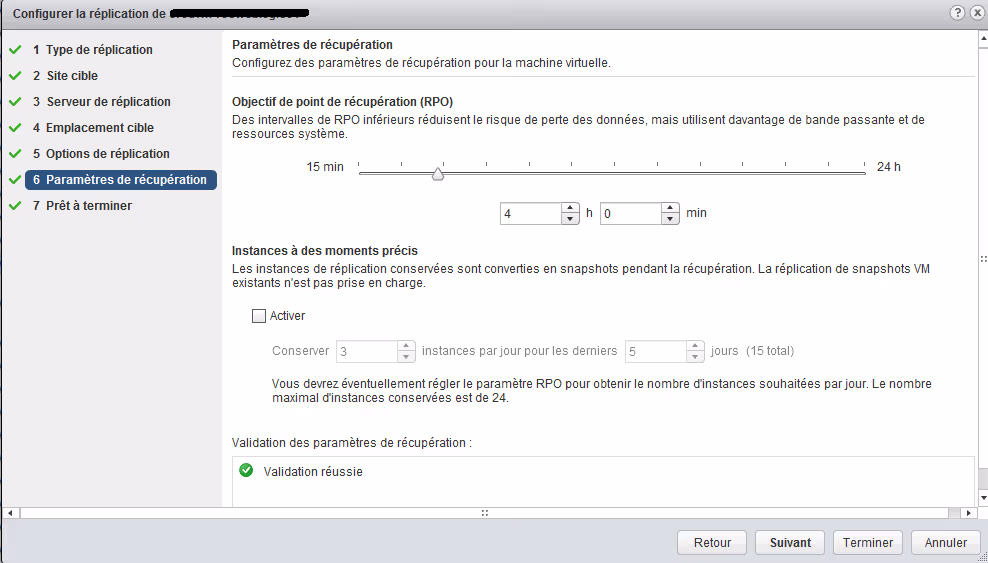This screenshot has height=563, width=988.
Task: Cancel the wizard with Annuler
Action: [945, 543]
